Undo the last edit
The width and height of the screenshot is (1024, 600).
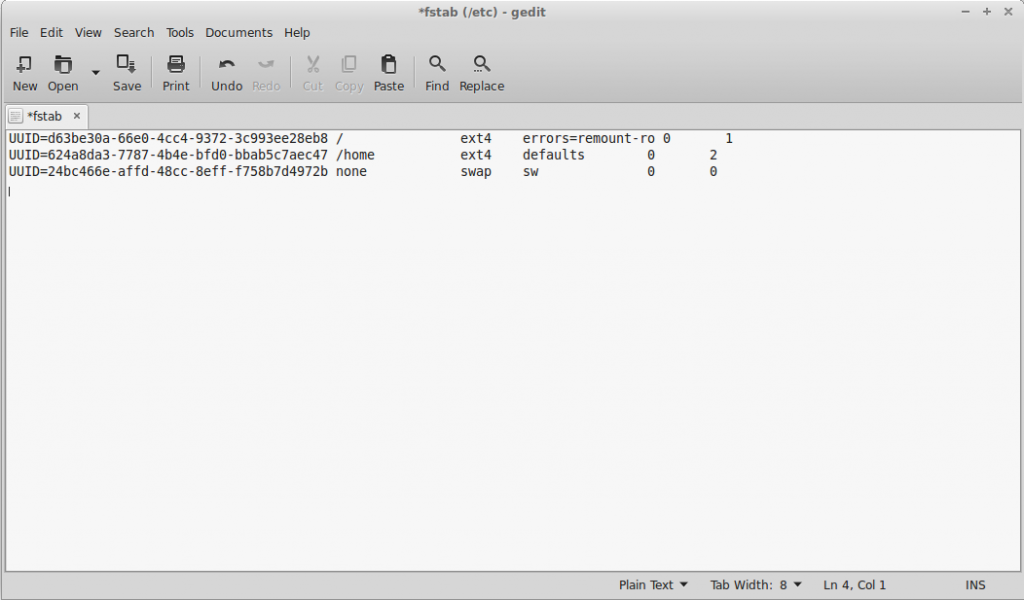227,72
